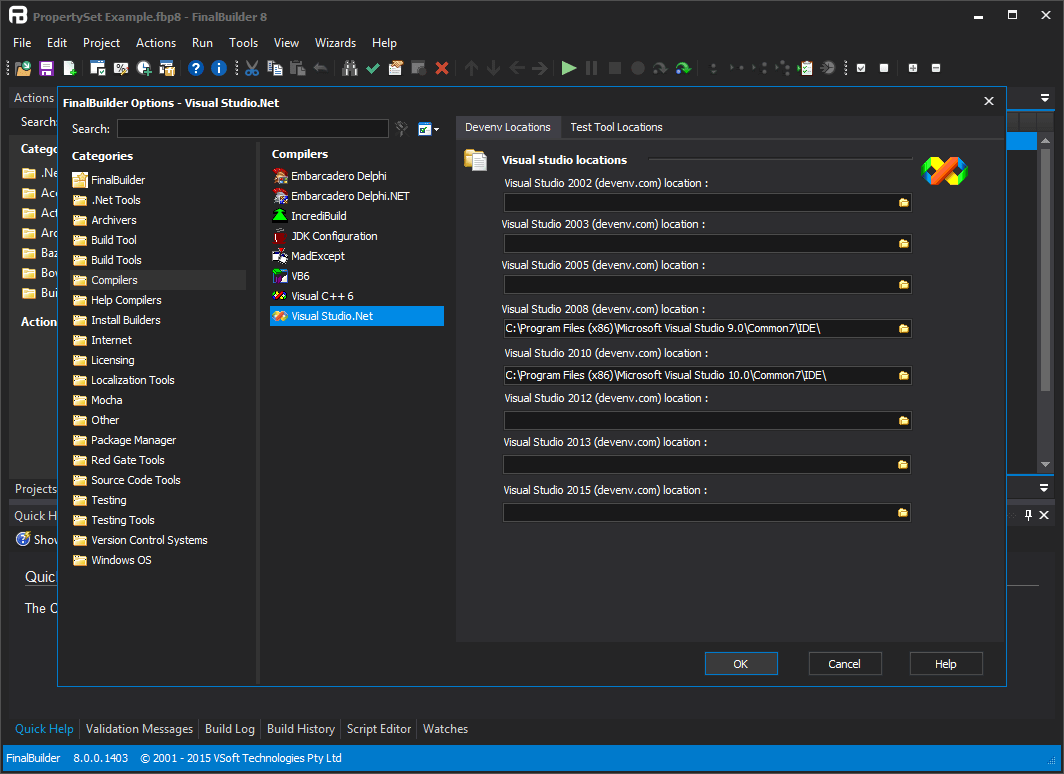Screen dimensions: 1064x774
Task: Click the toolbar checked-box check all icon
Action: (861, 68)
